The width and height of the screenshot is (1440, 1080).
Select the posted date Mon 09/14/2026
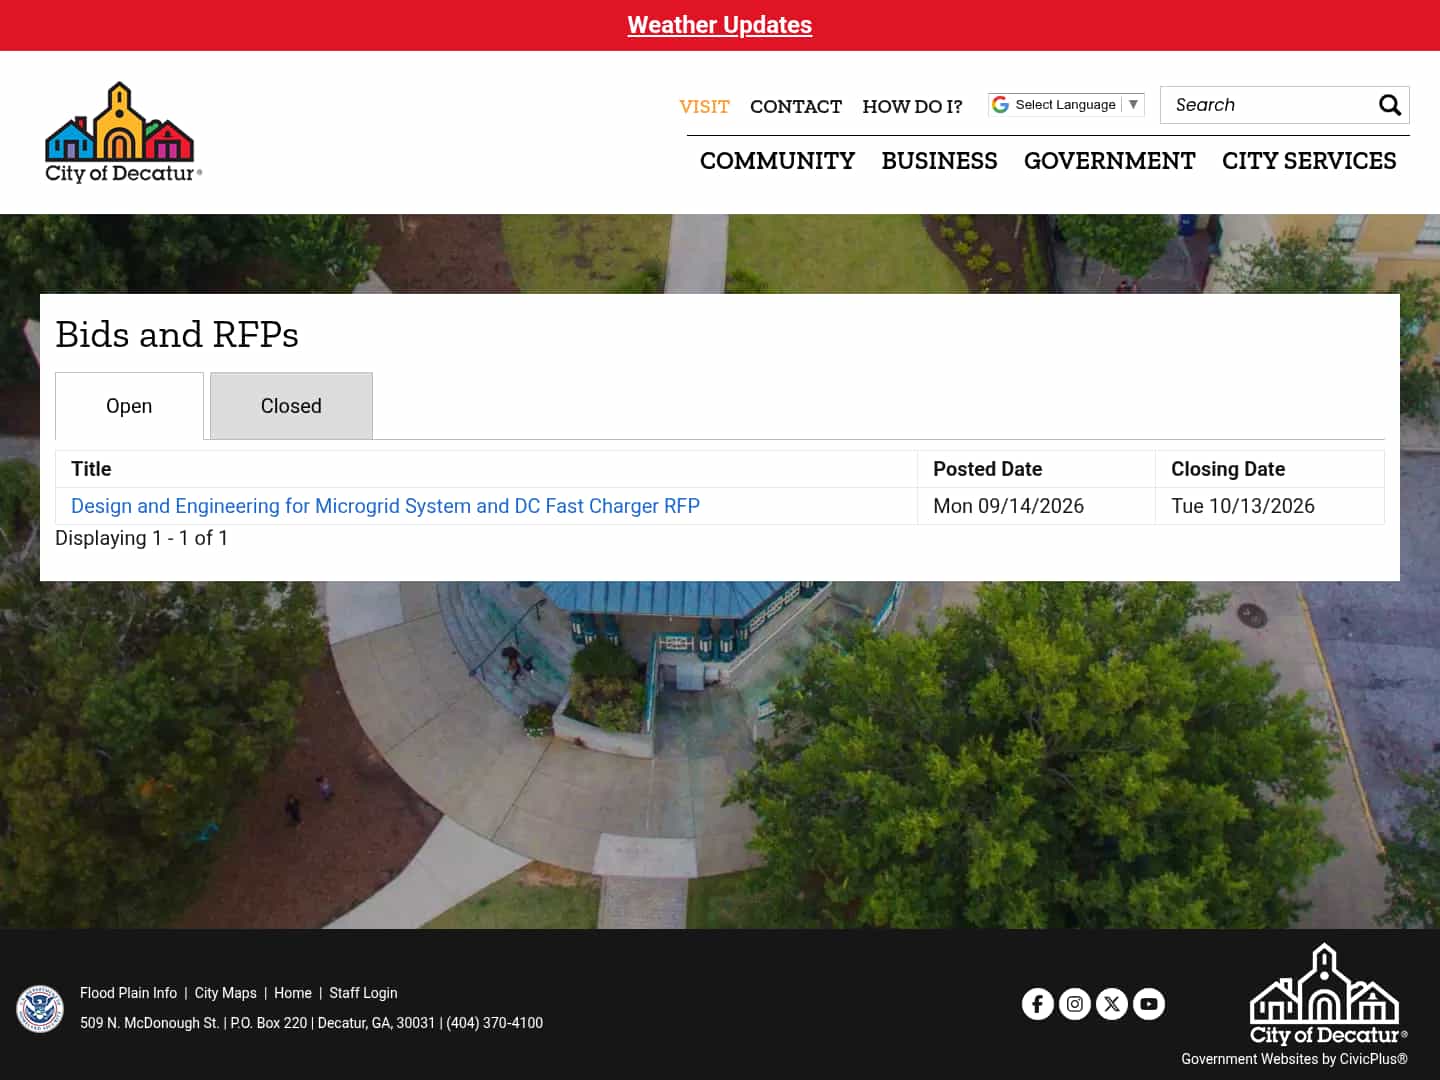(x=1008, y=506)
